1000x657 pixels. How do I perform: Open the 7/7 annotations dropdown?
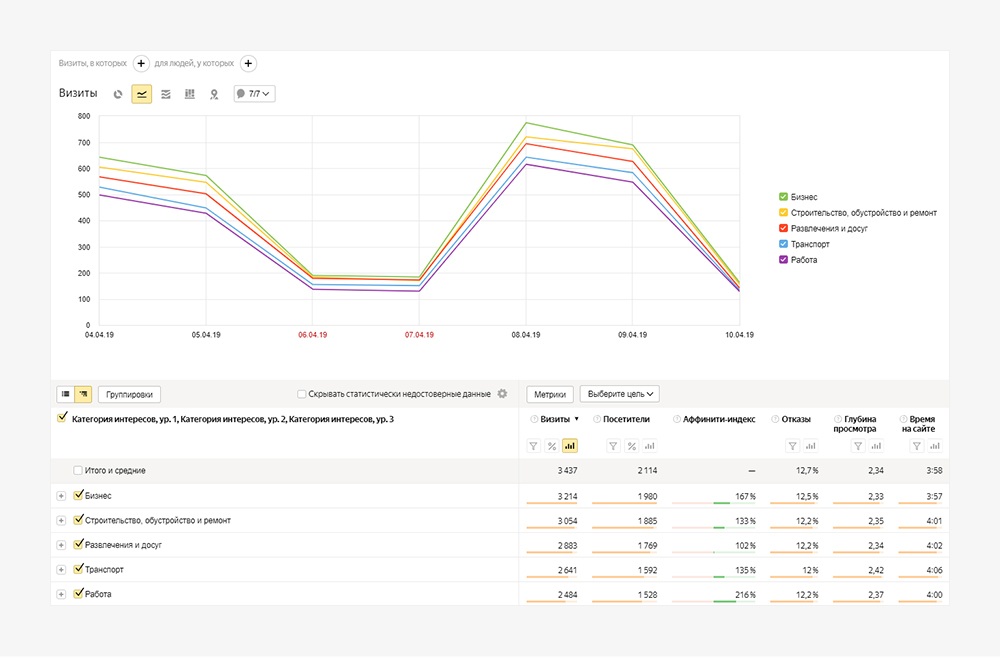pyautogui.click(x=254, y=94)
